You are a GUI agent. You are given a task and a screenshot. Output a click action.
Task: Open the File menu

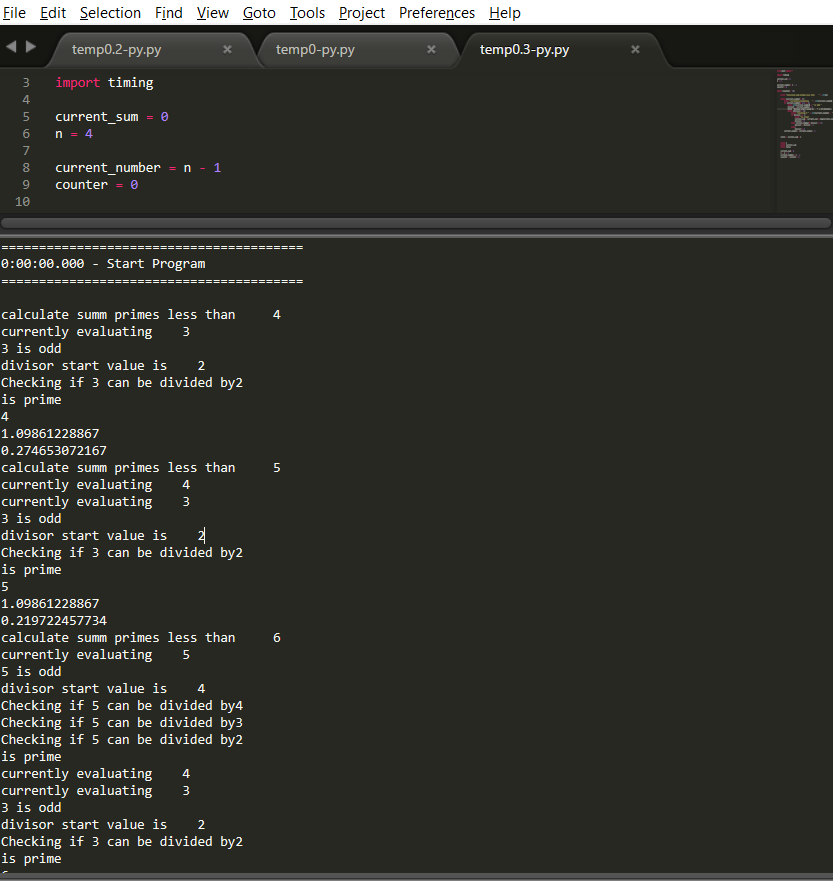[14, 12]
